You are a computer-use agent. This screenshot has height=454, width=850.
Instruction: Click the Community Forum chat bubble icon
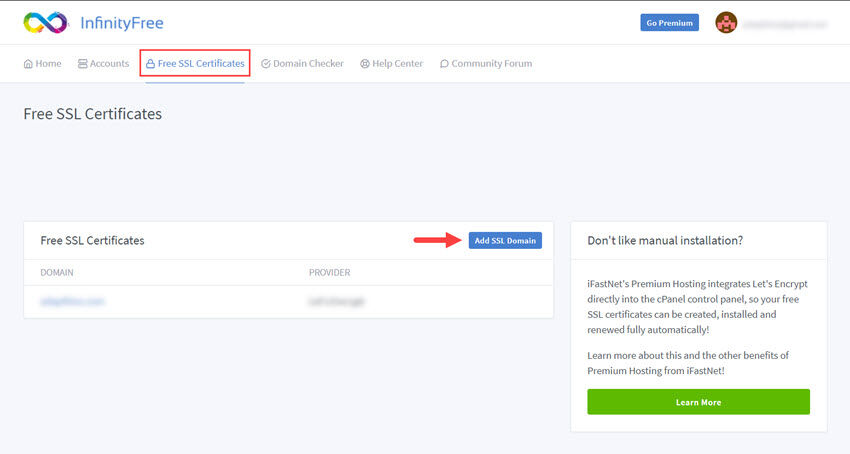point(444,64)
